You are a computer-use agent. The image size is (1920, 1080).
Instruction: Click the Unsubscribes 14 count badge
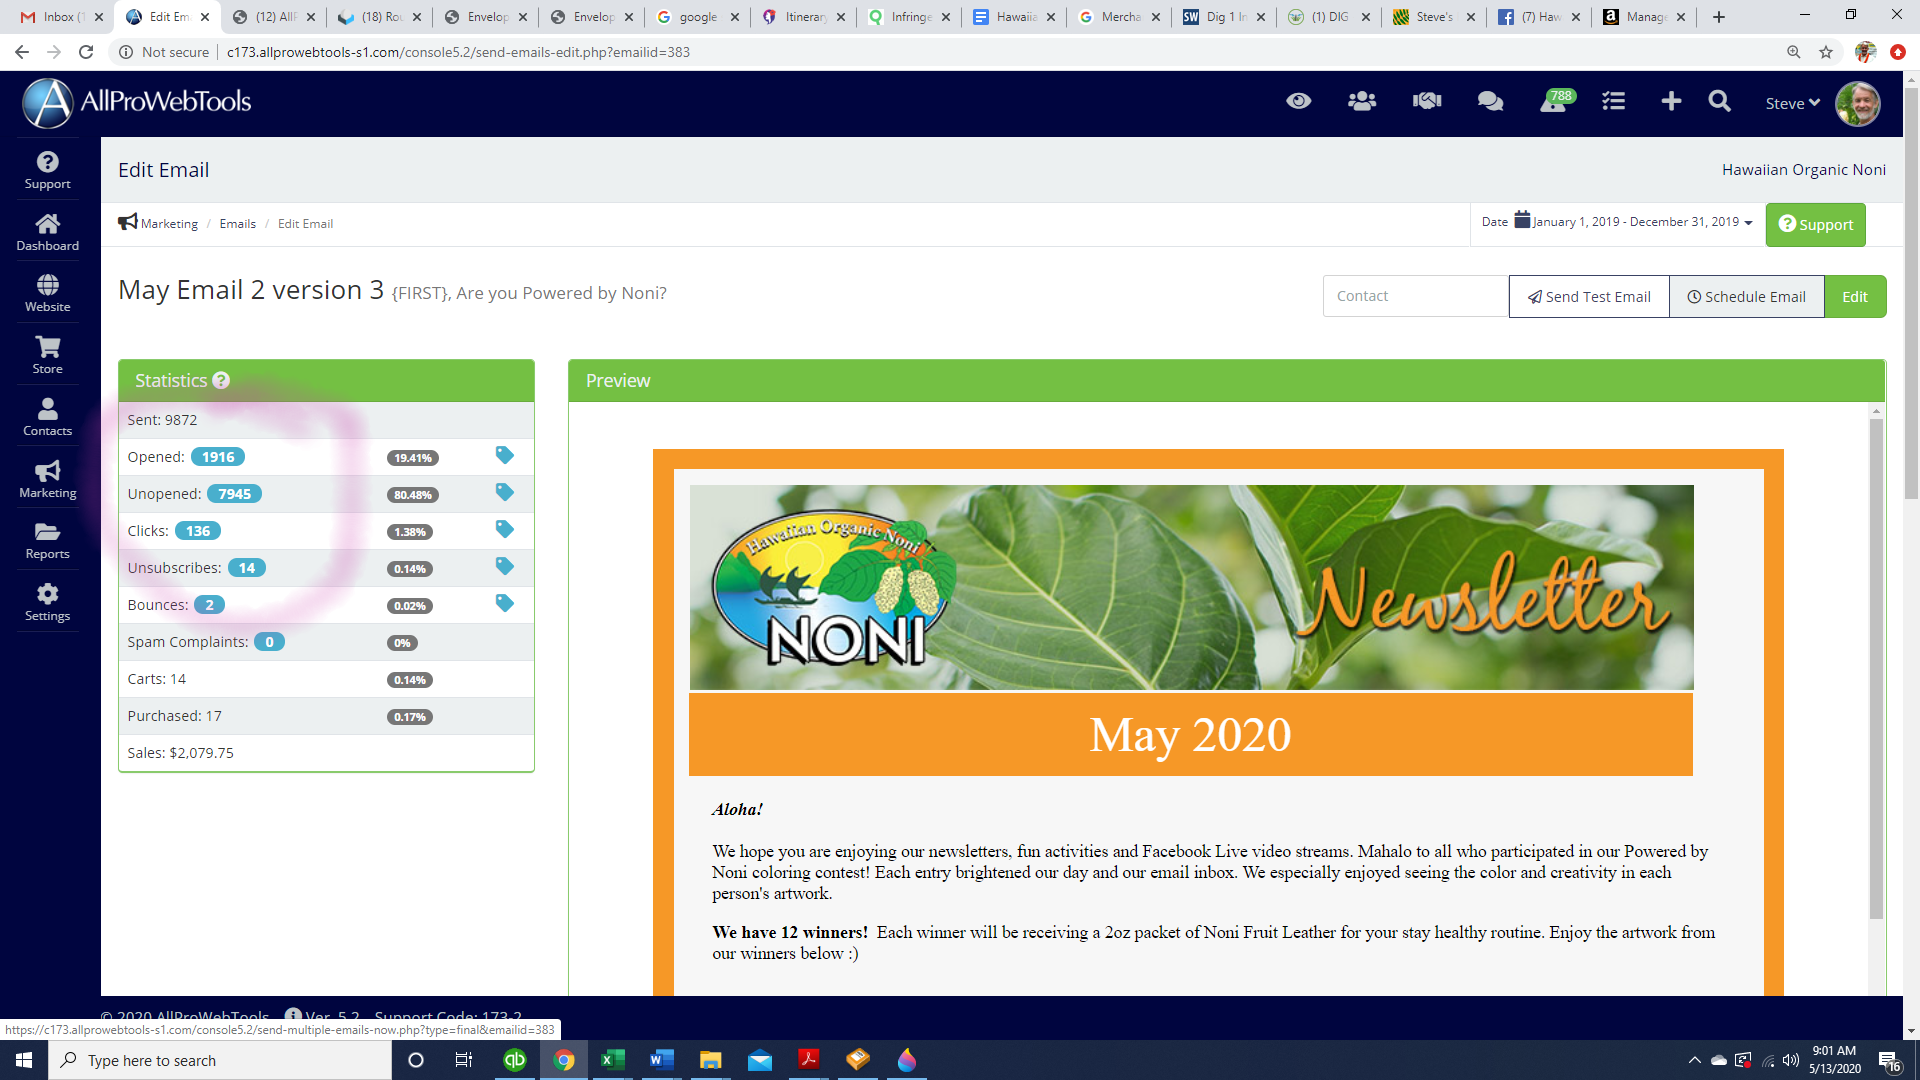tap(246, 568)
